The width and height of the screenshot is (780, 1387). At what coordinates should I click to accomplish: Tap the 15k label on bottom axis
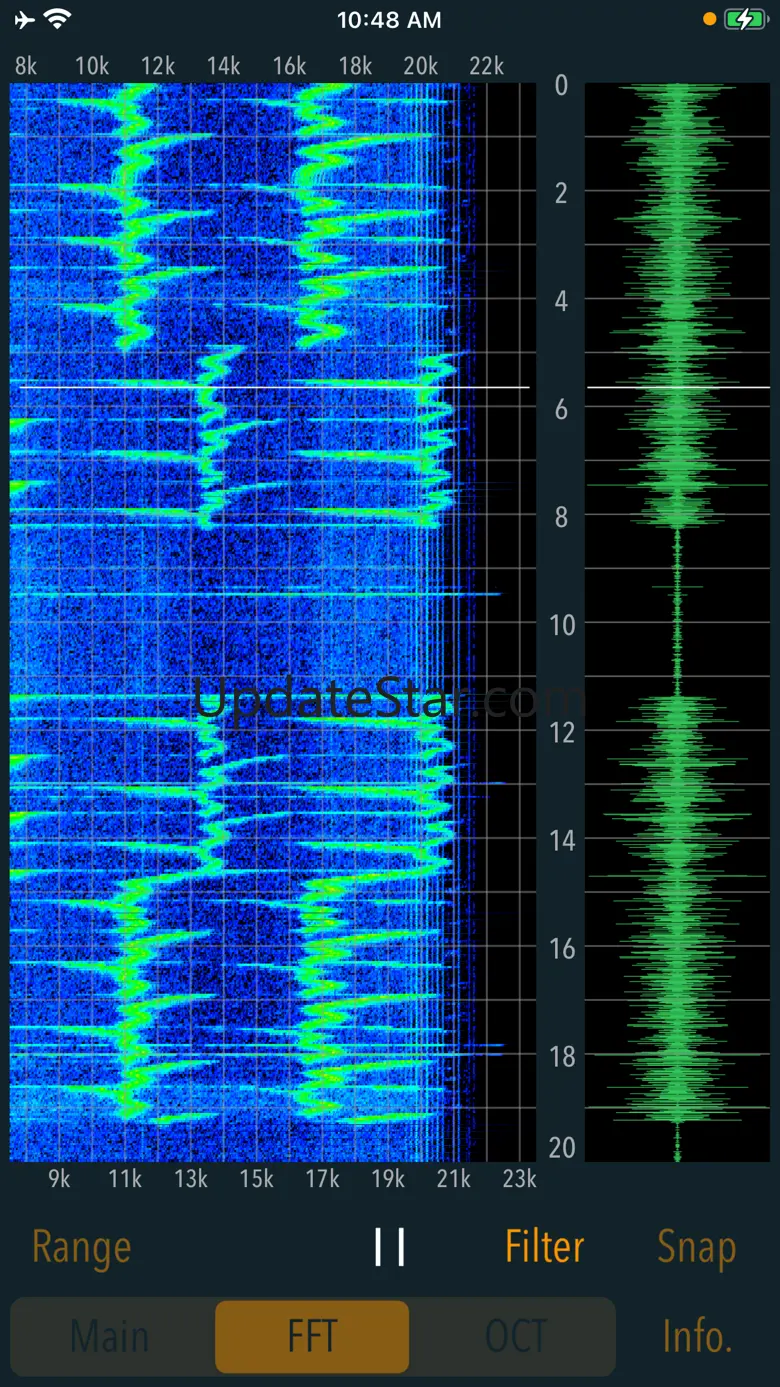(257, 1179)
